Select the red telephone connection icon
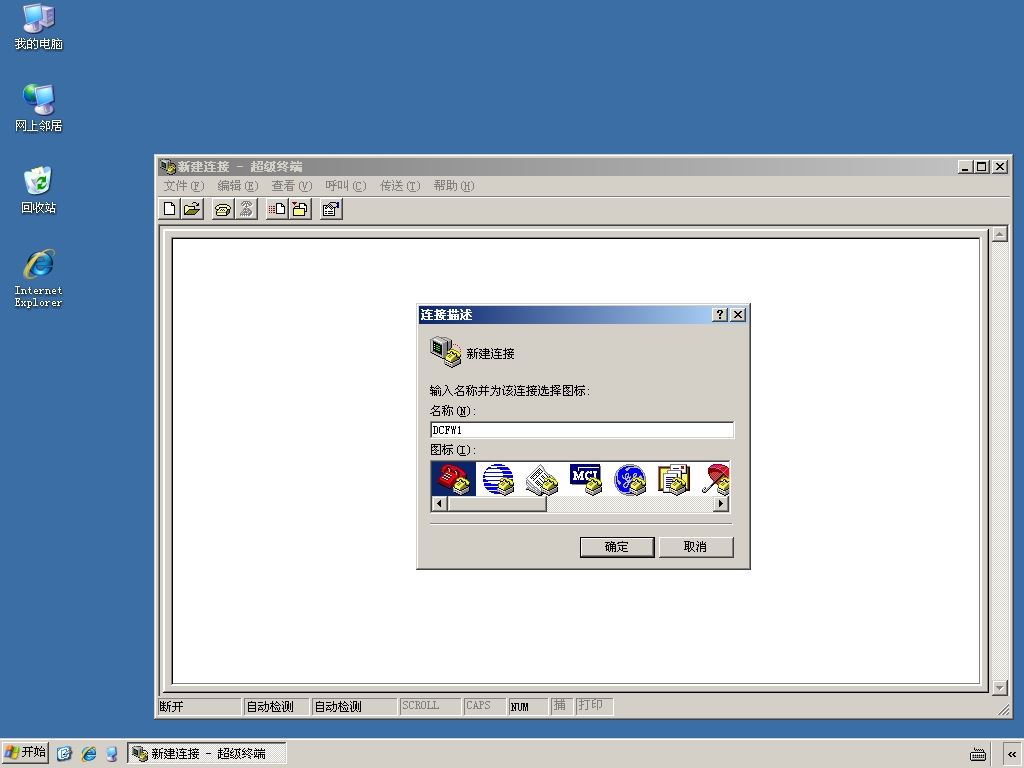Viewport: 1024px width, 768px height. [x=453, y=479]
